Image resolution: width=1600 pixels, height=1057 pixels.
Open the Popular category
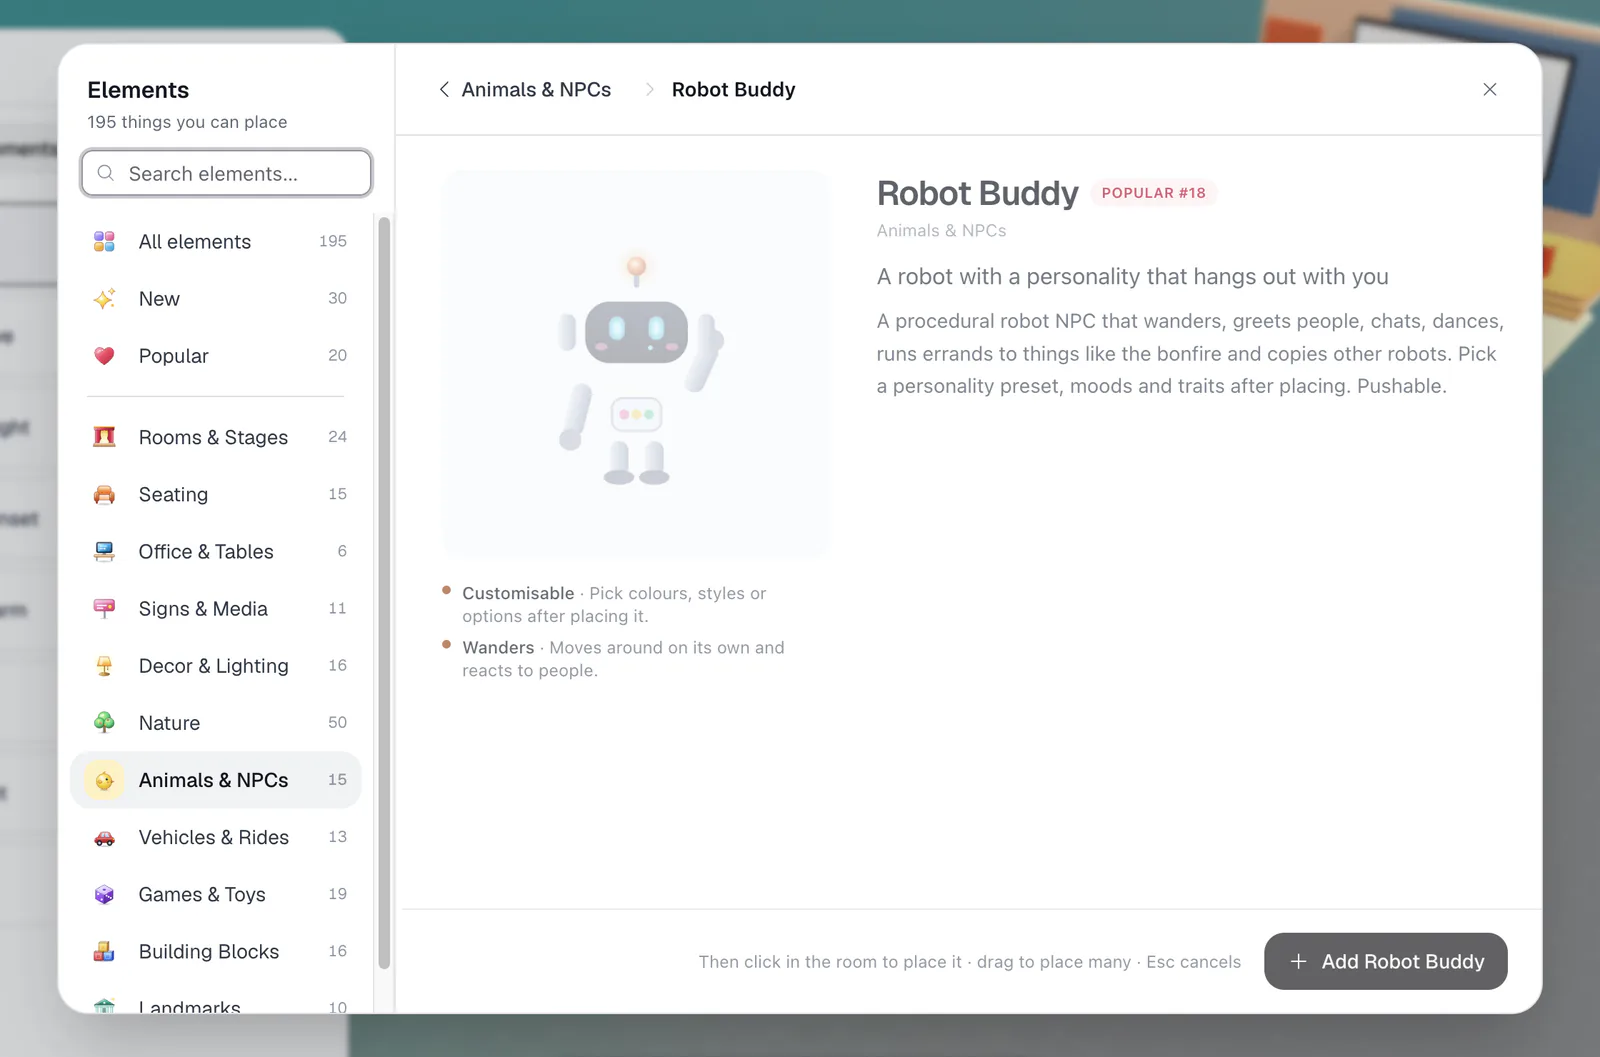[216, 355]
